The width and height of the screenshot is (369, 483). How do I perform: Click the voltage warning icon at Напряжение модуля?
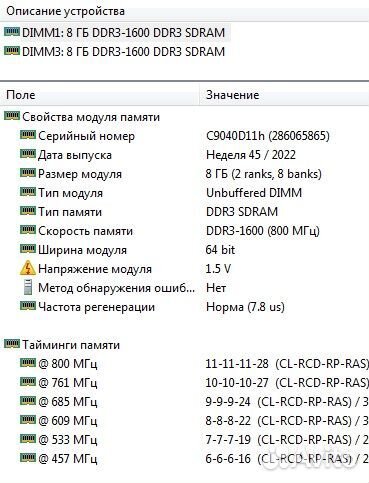click(x=28, y=268)
